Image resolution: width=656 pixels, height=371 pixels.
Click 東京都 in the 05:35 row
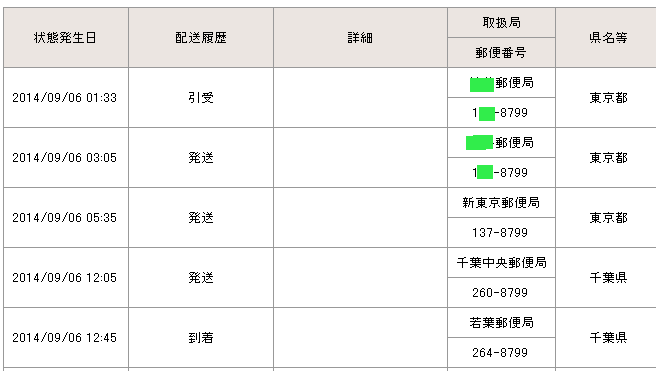tap(608, 217)
